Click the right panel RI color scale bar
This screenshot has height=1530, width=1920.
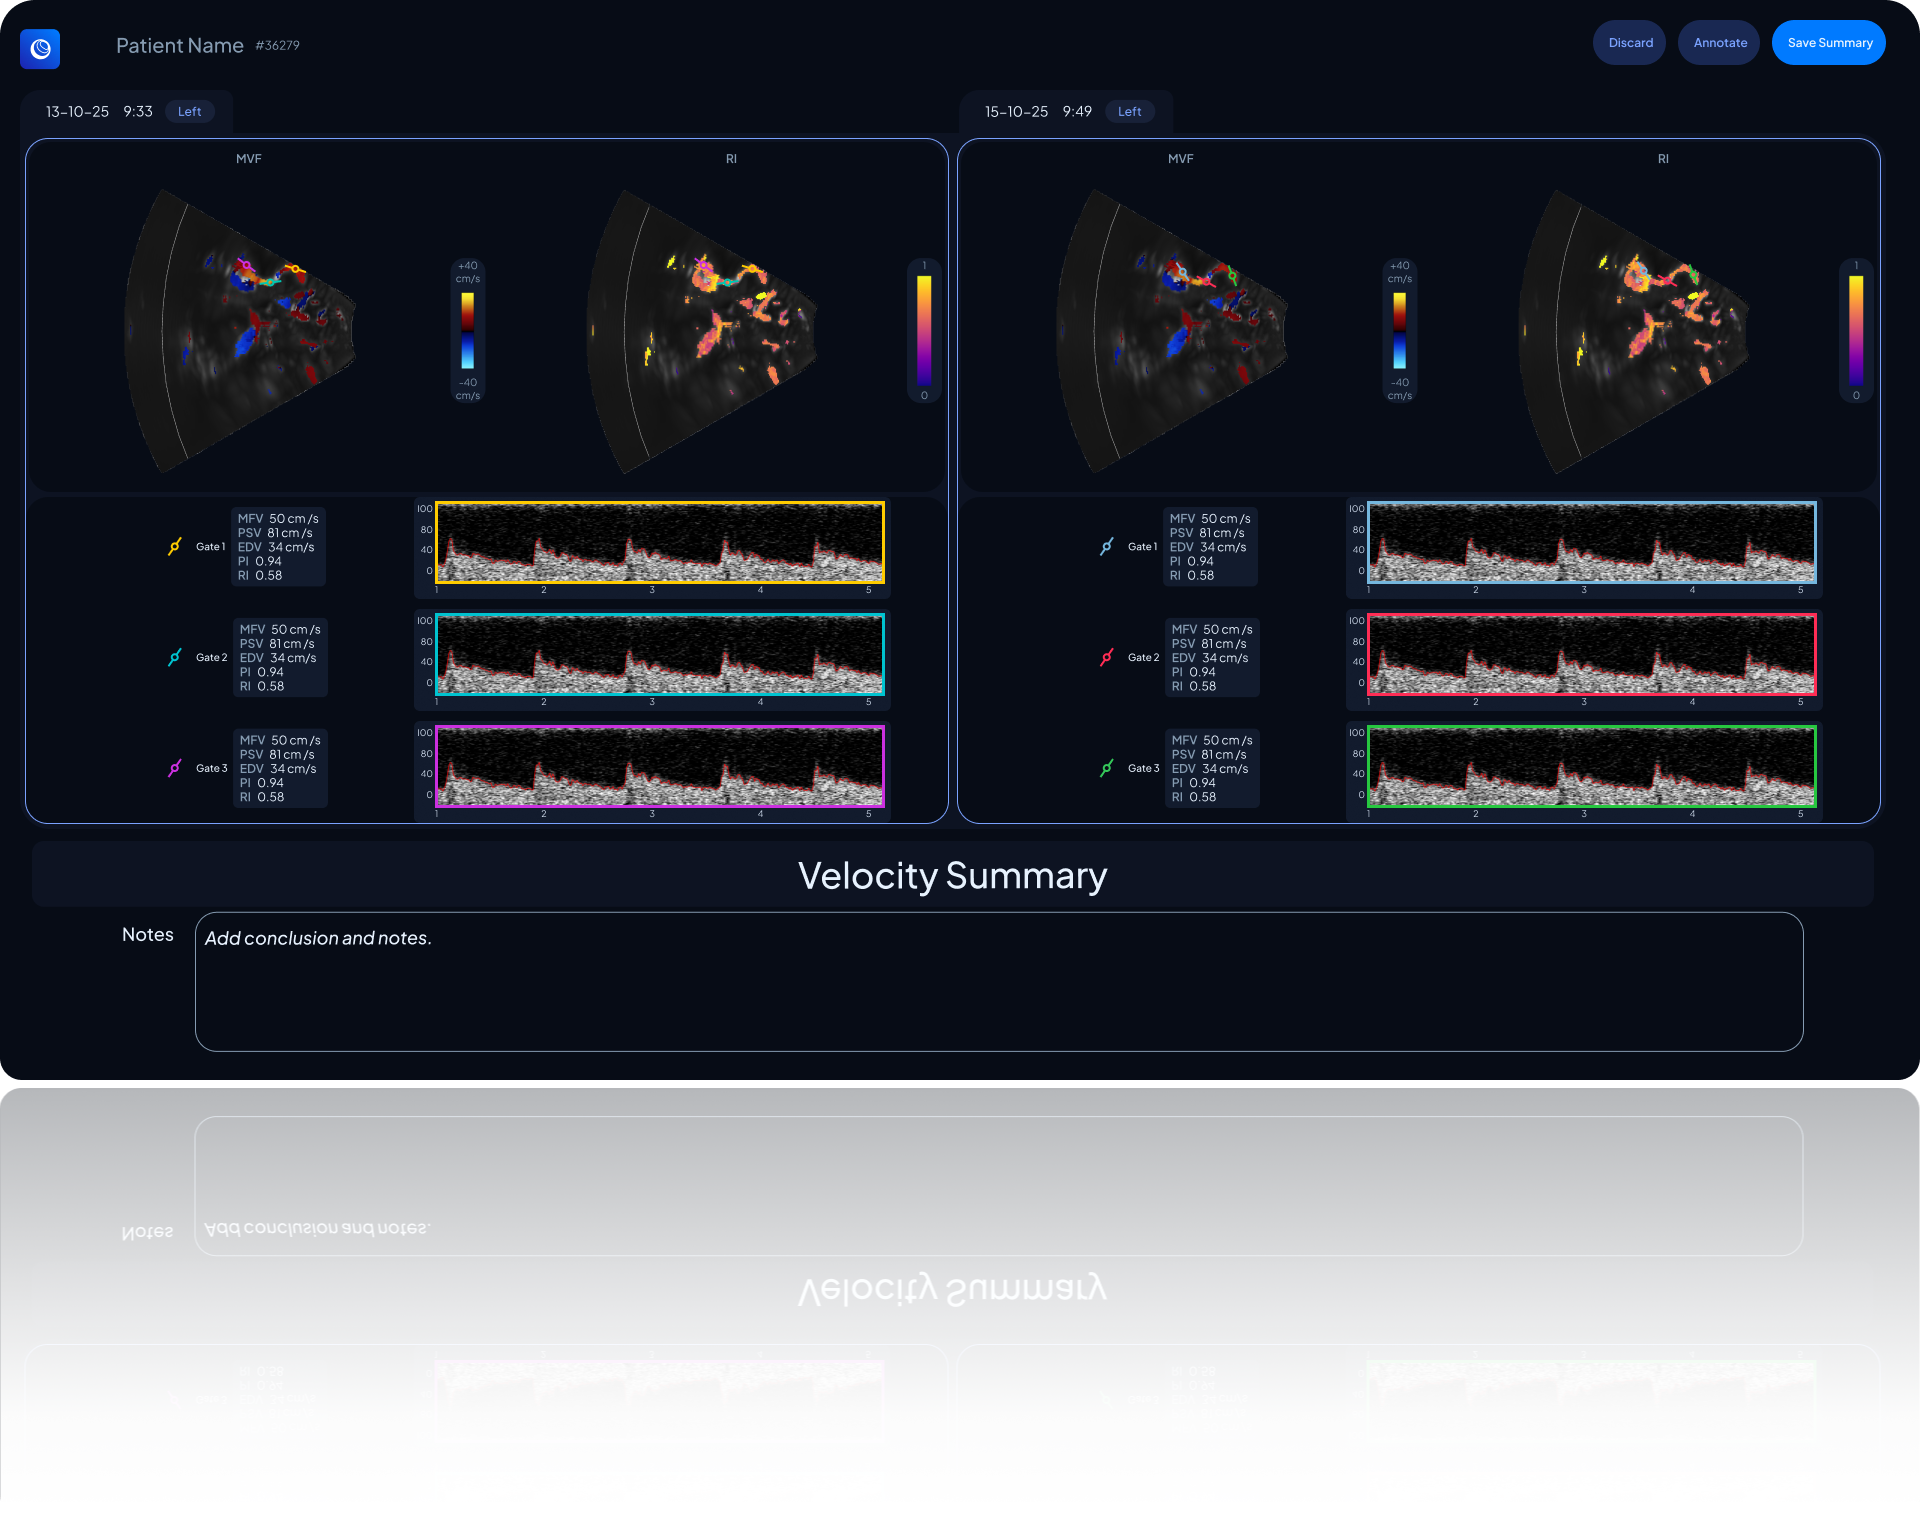point(1855,330)
